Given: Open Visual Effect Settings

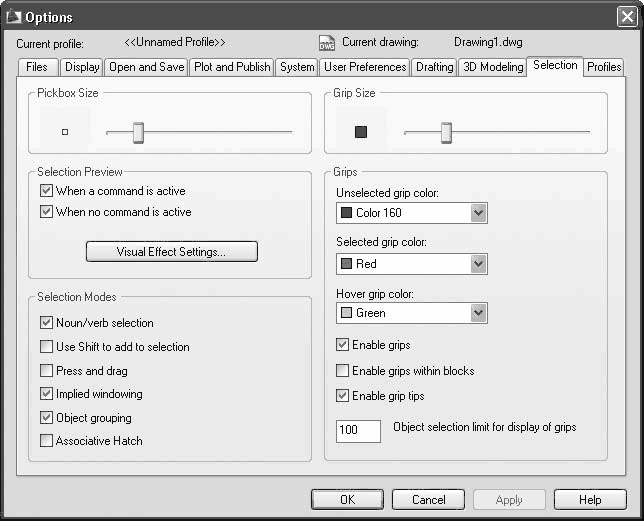Looking at the screenshot, I should tap(171, 252).
